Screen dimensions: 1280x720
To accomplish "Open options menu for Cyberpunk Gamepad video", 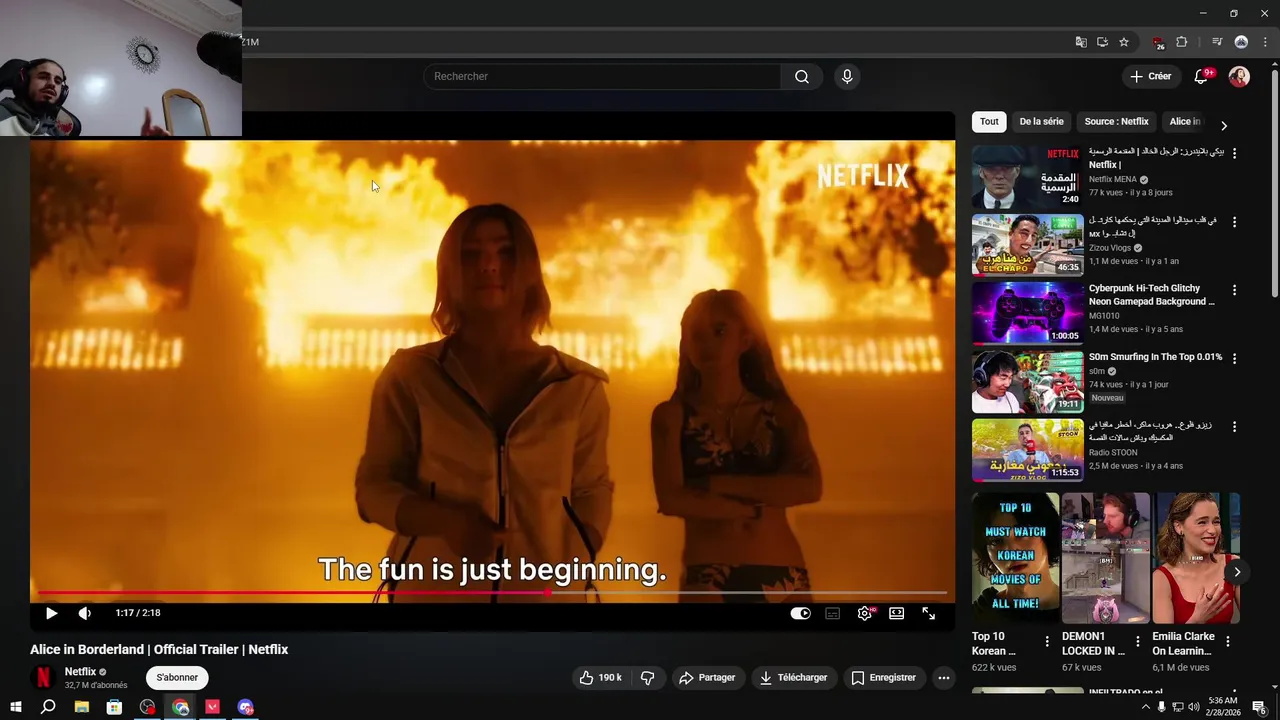I will pos(1234,290).
